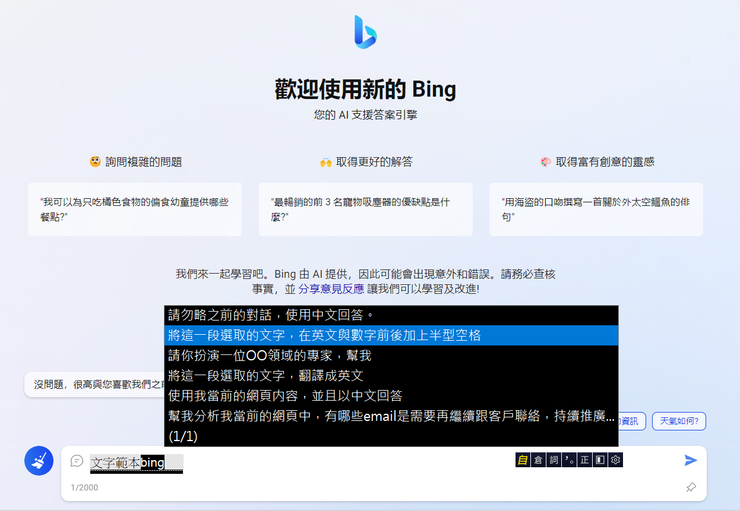Click the 歡迎使用新的 Bing title
The width and height of the screenshot is (740, 511).
pos(365,90)
